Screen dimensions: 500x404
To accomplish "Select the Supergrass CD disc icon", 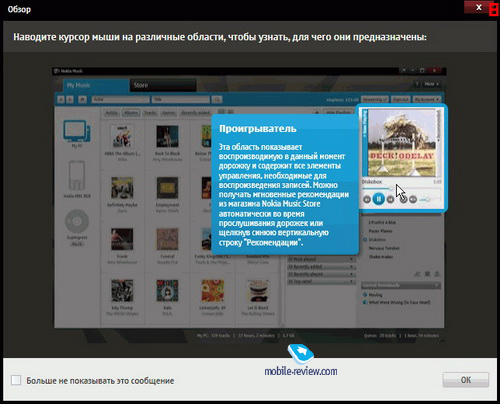I will (77, 221).
